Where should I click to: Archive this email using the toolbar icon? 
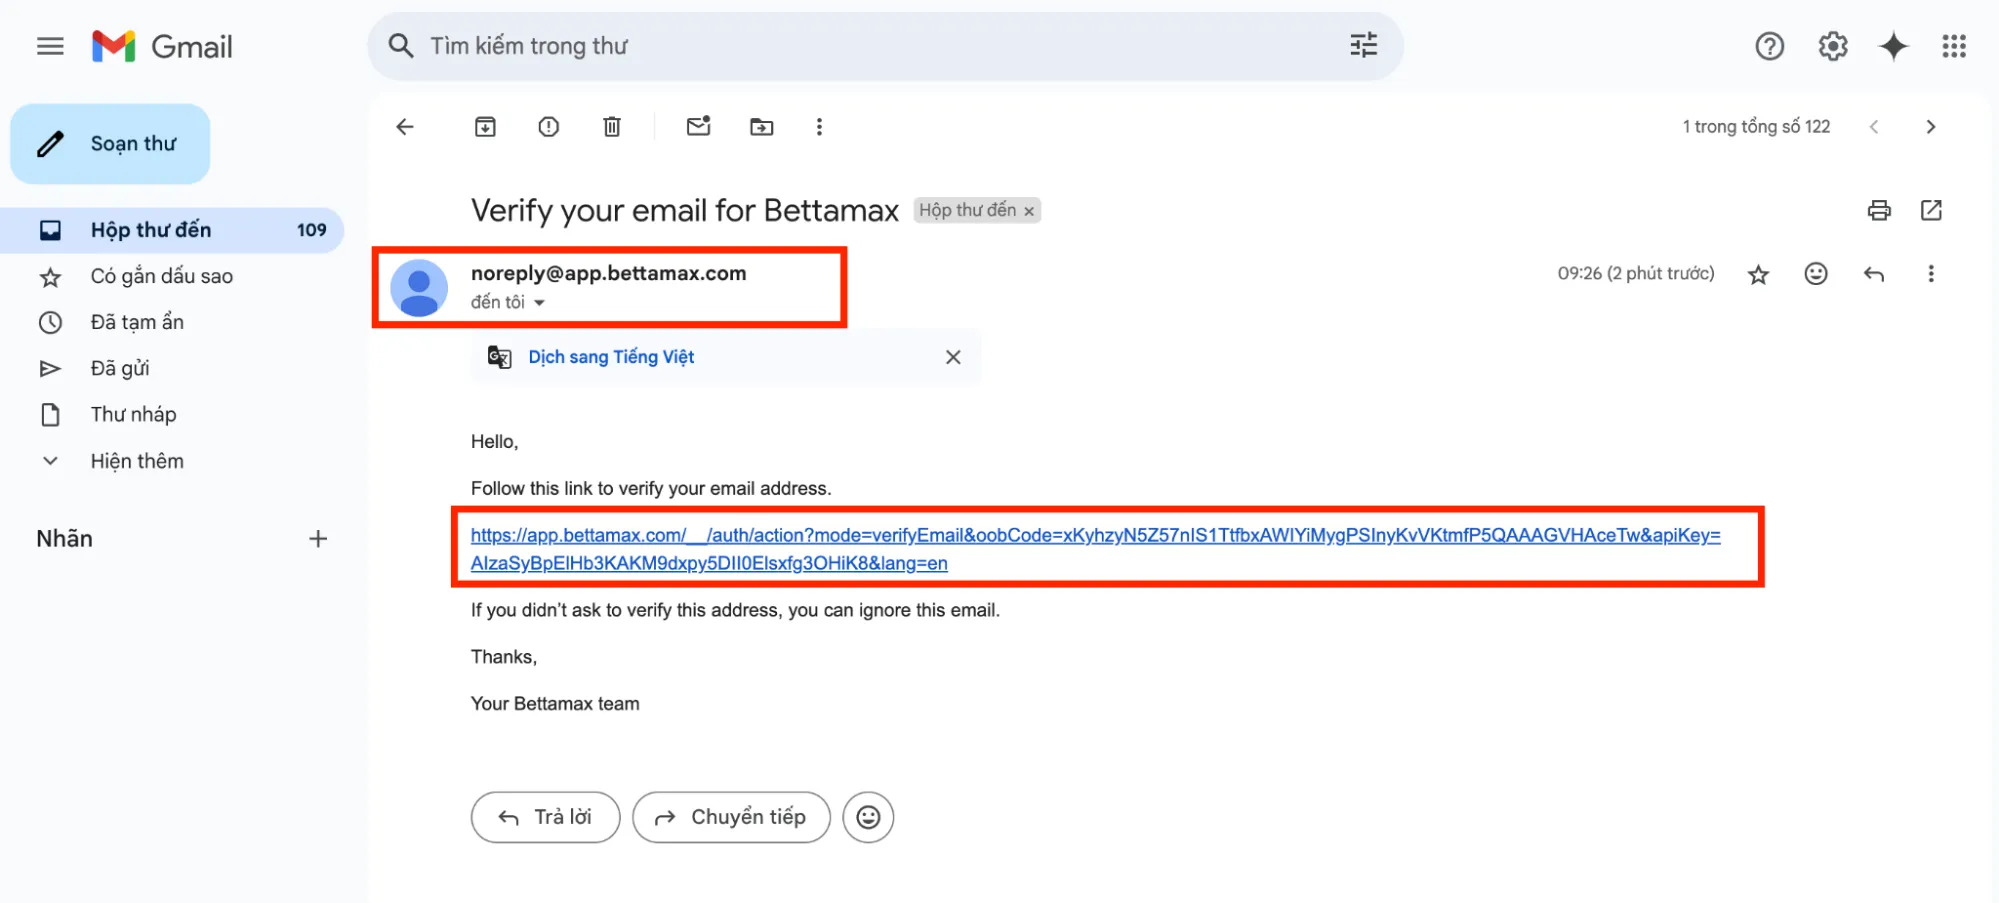point(485,127)
